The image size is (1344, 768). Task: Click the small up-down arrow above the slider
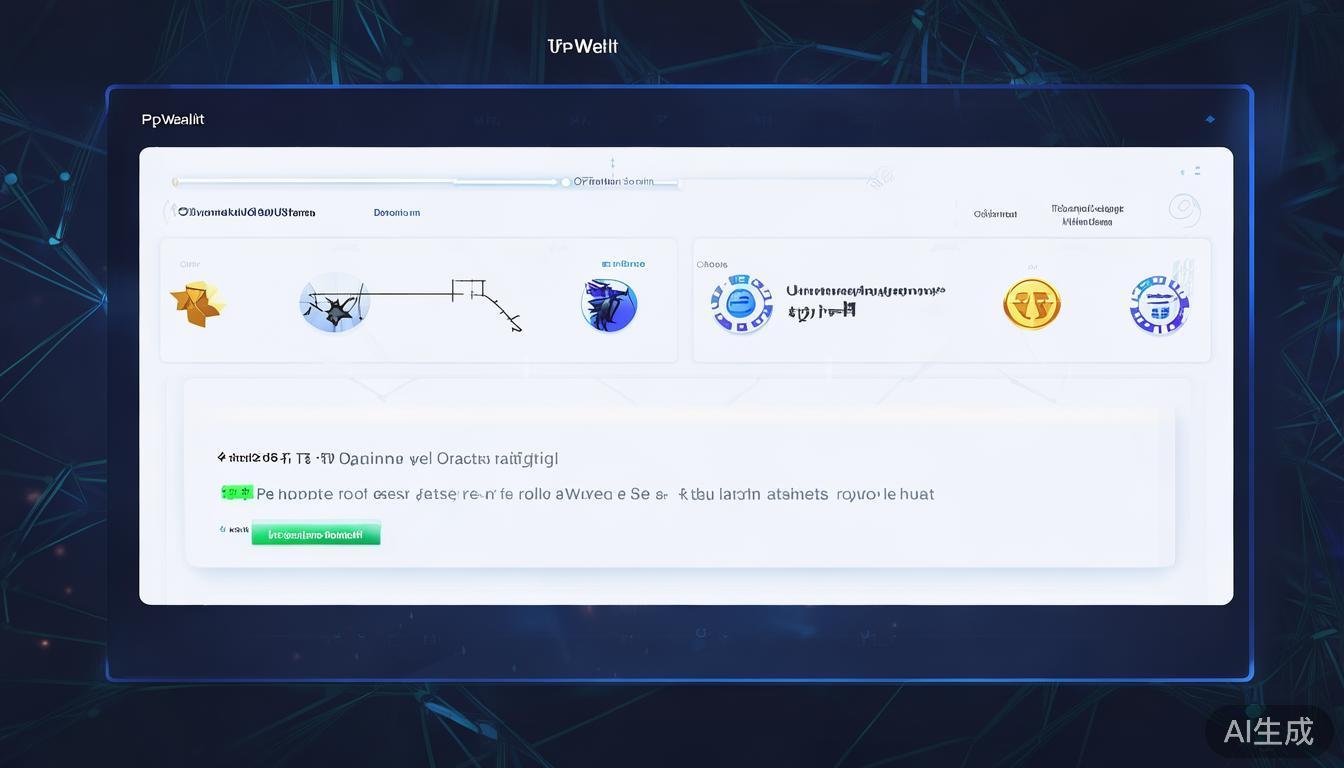[612, 163]
